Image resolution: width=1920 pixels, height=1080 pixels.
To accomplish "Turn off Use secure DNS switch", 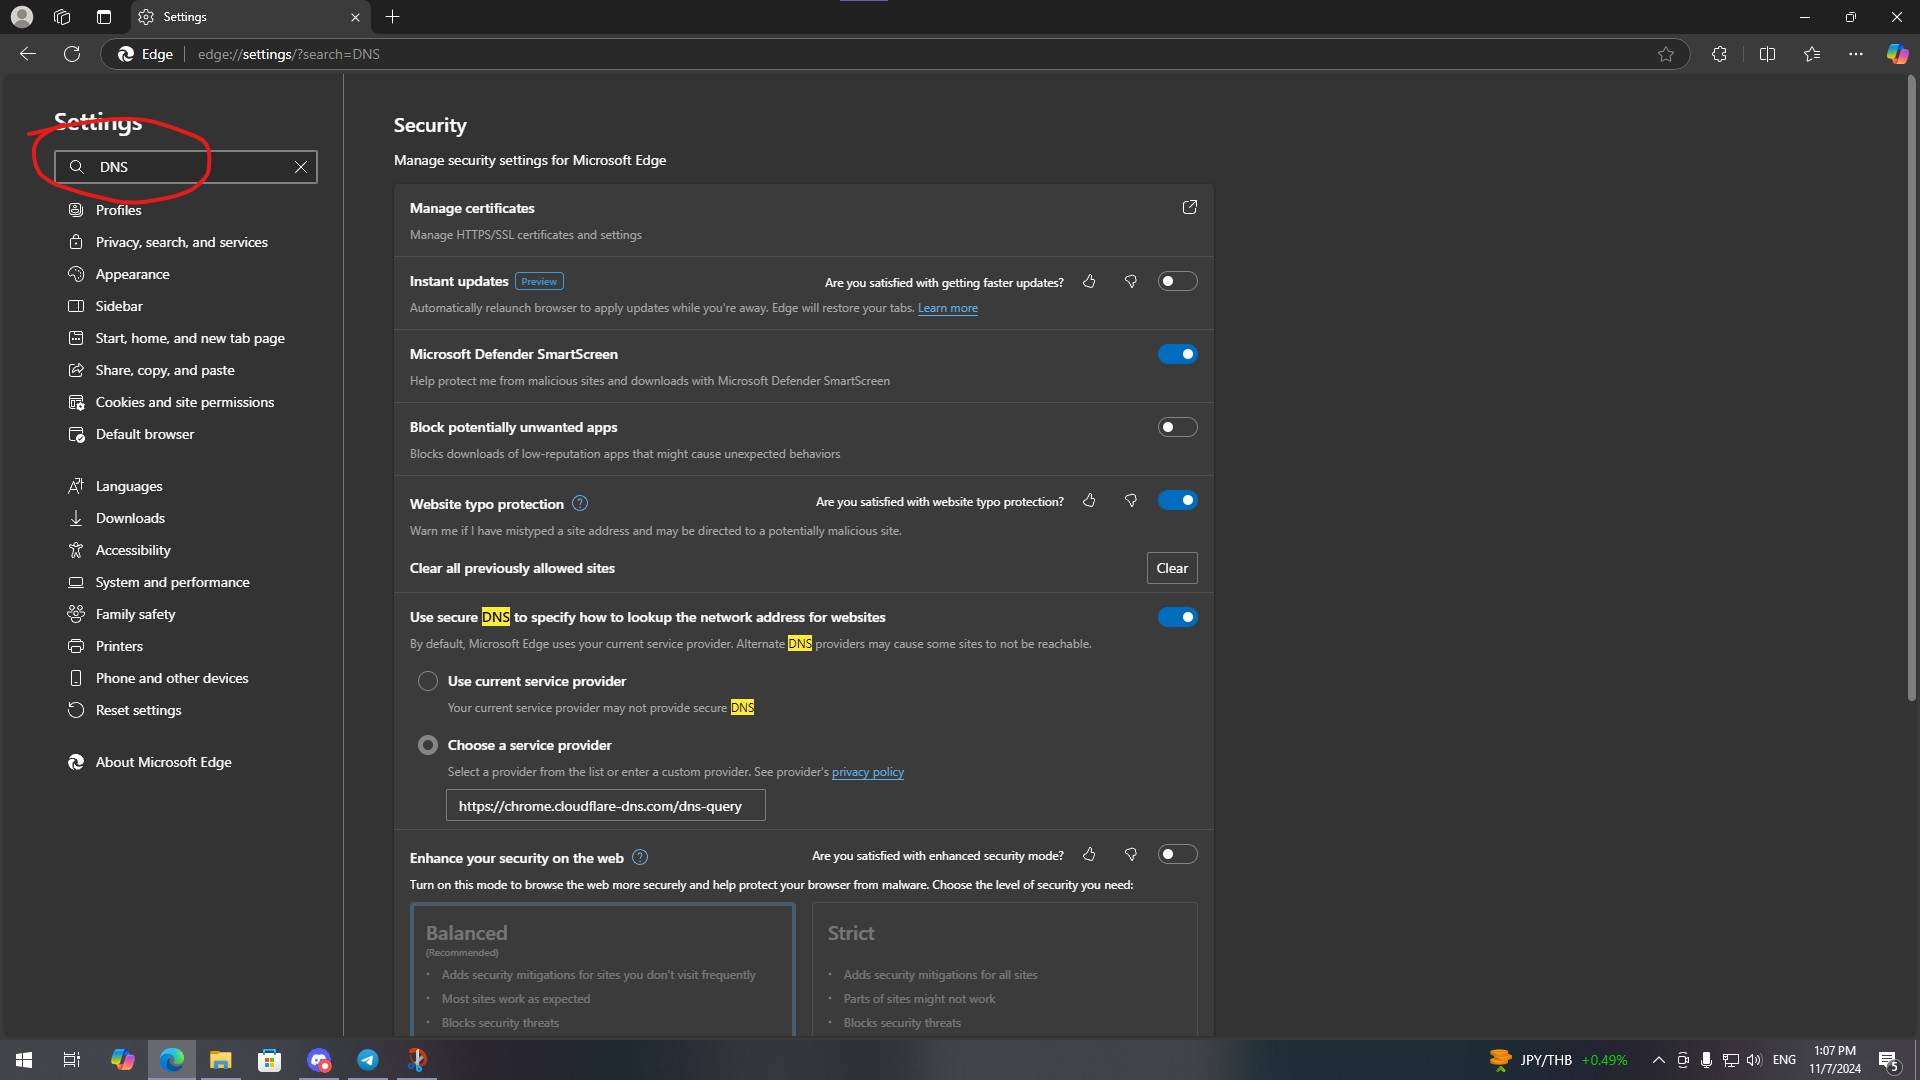I will click(1177, 617).
